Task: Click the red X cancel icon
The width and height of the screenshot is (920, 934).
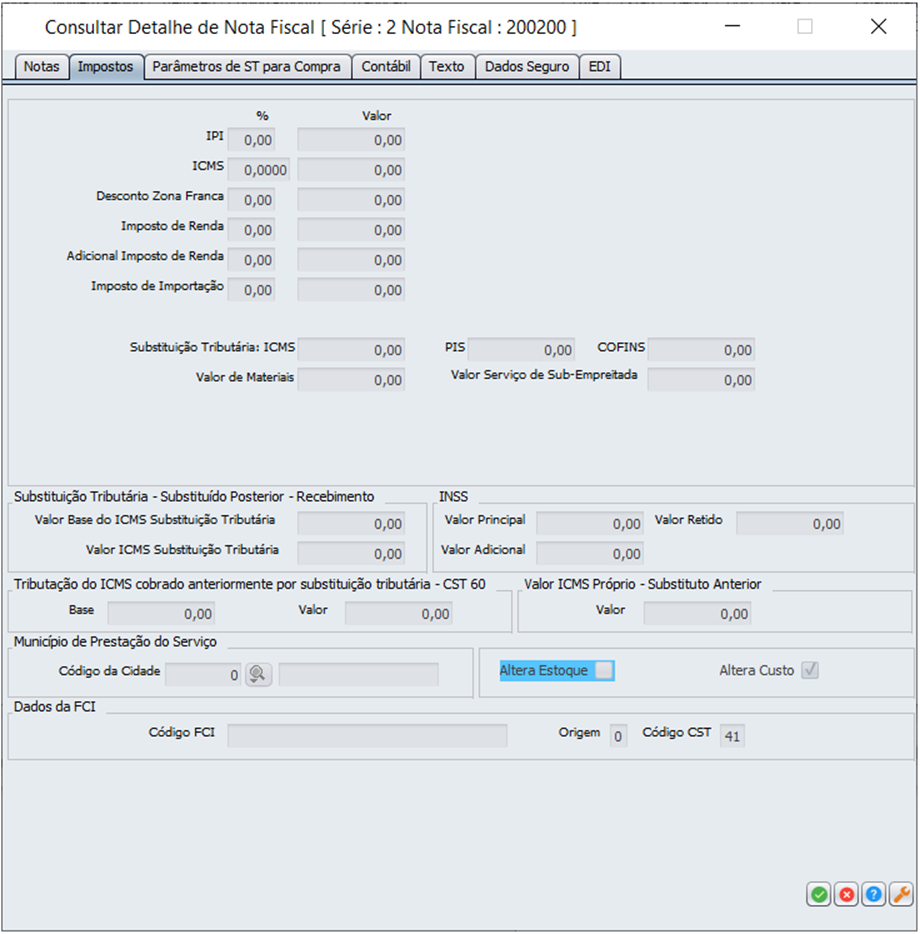Action: click(x=847, y=894)
